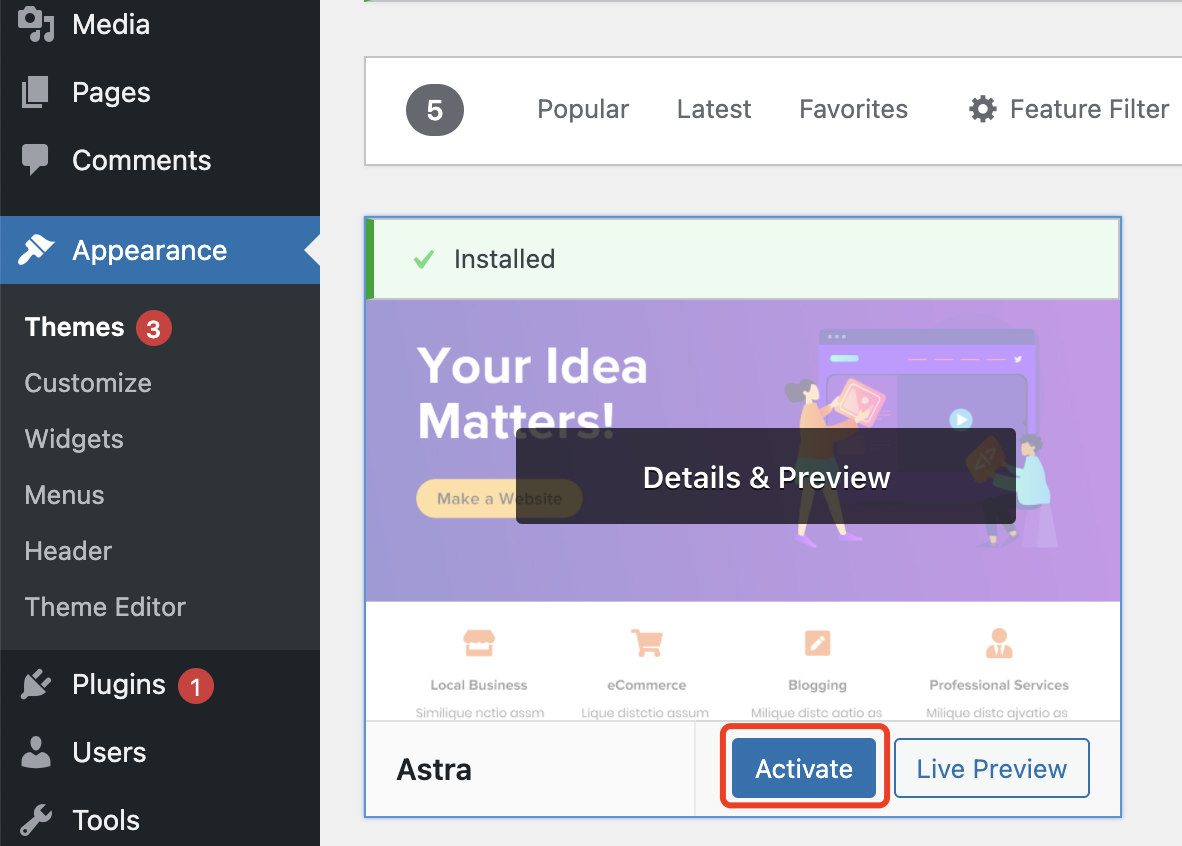Click the Details & Preview overlay
The height and width of the screenshot is (846, 1182).
click(766, 477)
